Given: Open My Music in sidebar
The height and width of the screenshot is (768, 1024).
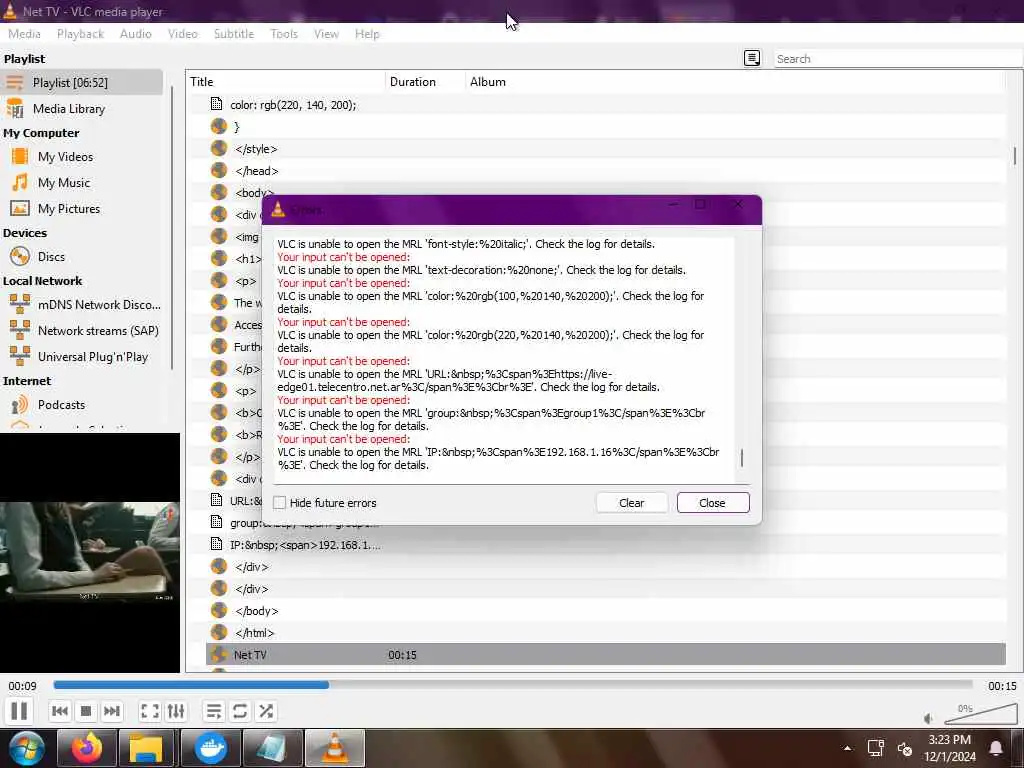Looking at the screenshot, I should point(64,183).
